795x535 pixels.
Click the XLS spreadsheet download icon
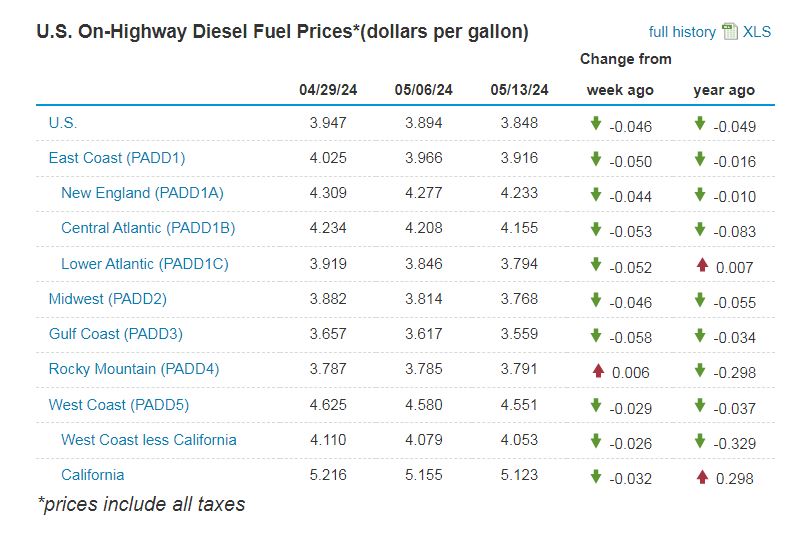tap(730, 32)
